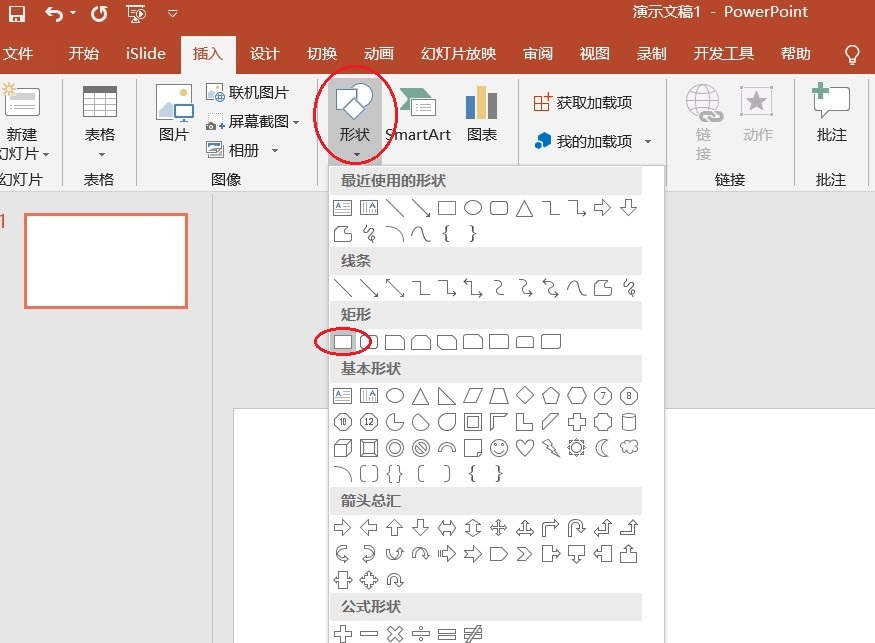Select the lightning bolt shape

pos(551,448)
